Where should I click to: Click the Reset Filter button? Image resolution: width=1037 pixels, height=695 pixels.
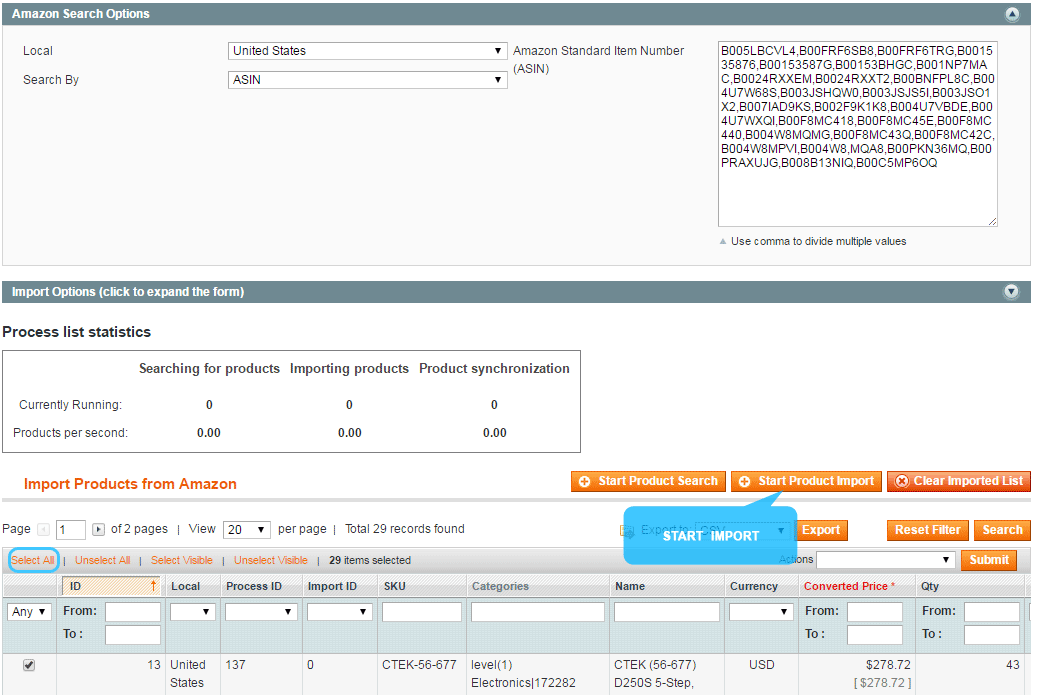(928, 530)
